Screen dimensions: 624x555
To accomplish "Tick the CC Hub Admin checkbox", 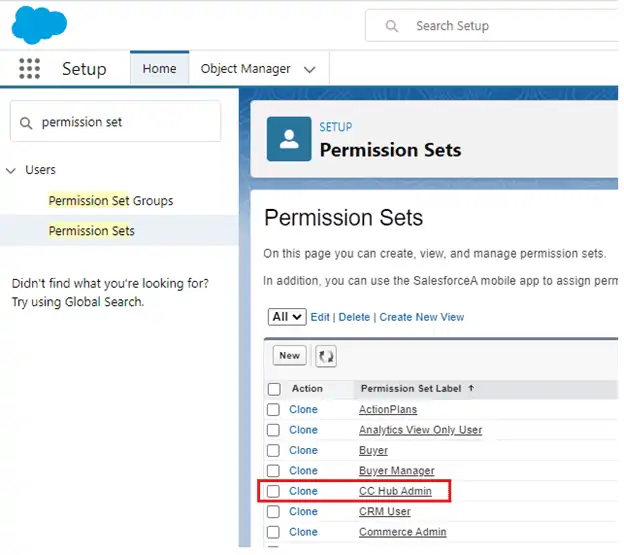I will 273,491.
